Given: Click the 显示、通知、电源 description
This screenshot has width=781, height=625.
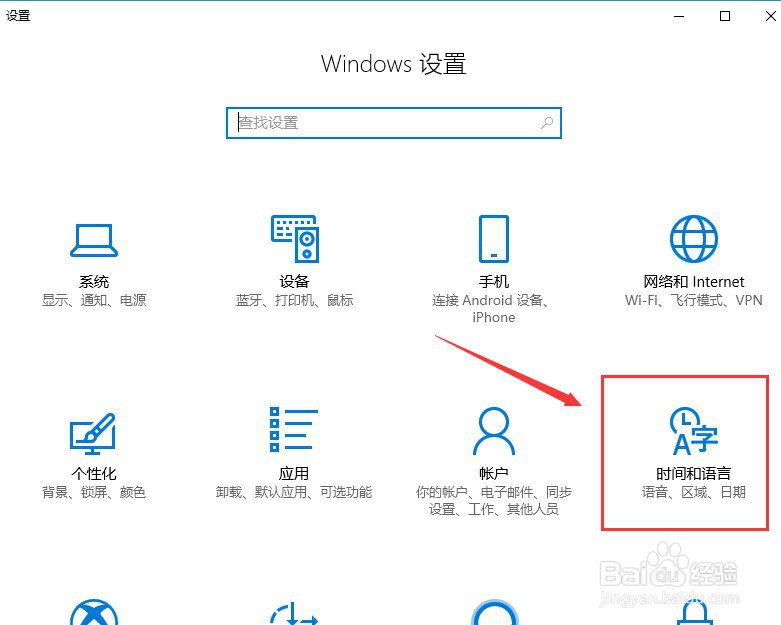Looking at the screenshot, I should point(94,300).
